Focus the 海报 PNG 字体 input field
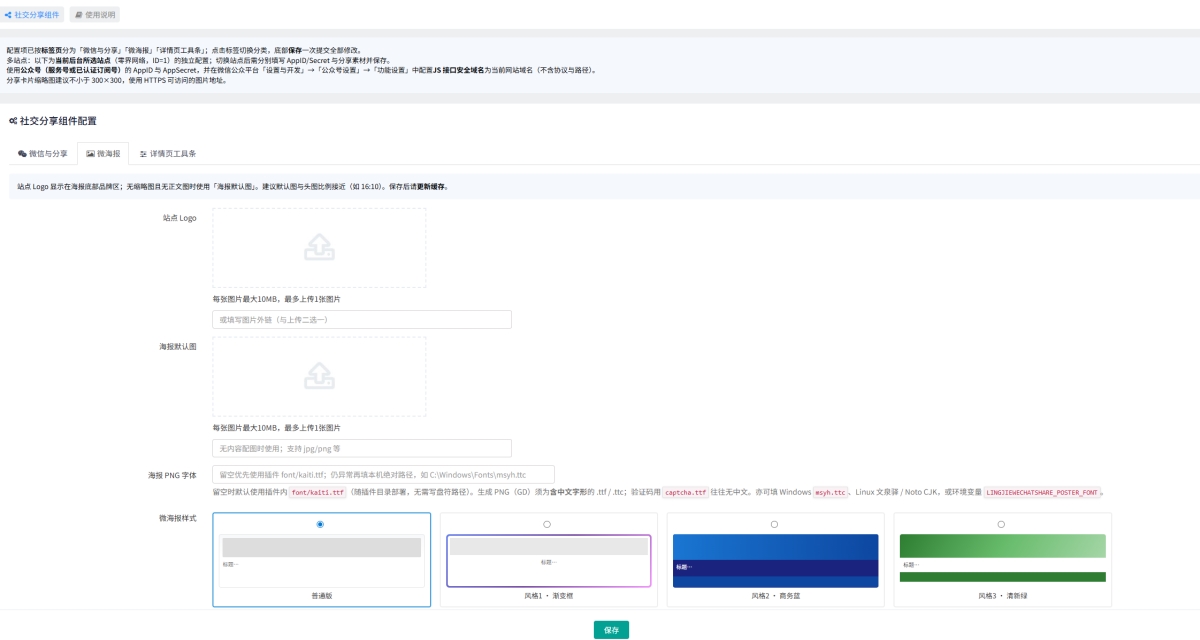Viewport: 1200px width, 640px height. click(383, 475)
